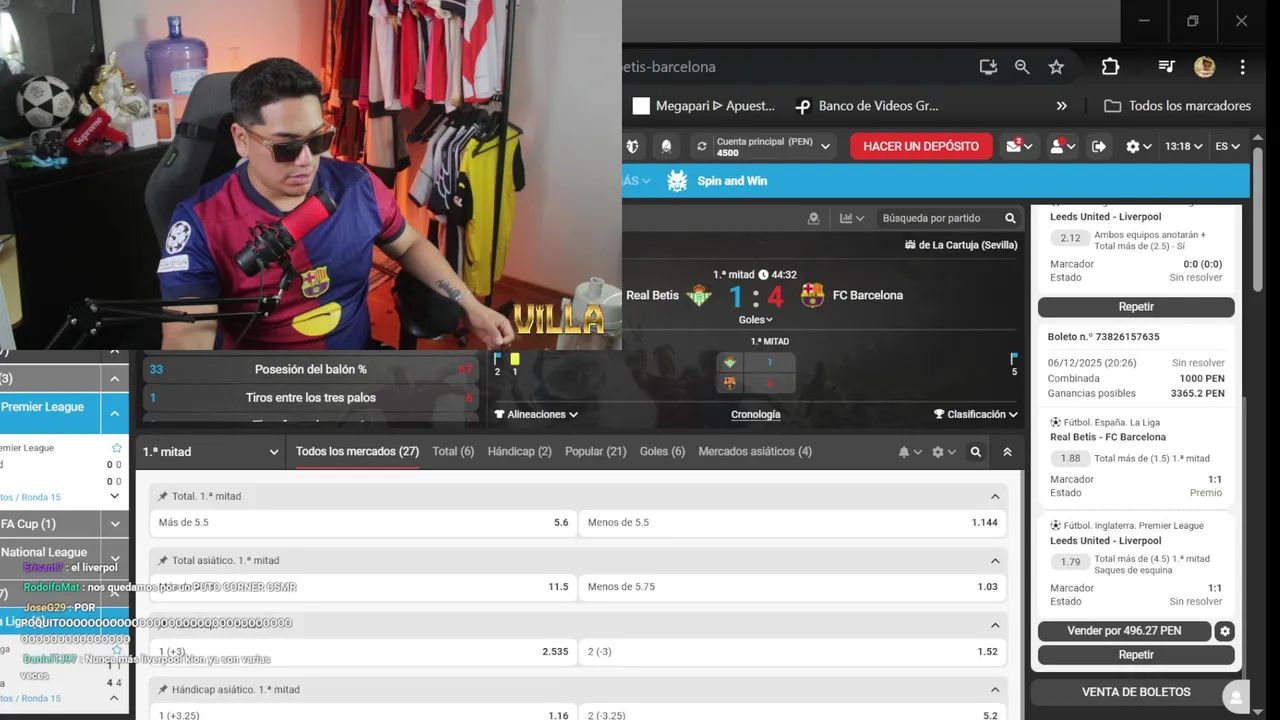Bookmark this page with the star icon
The image size is (1280, 720).
coord(1056,67)
